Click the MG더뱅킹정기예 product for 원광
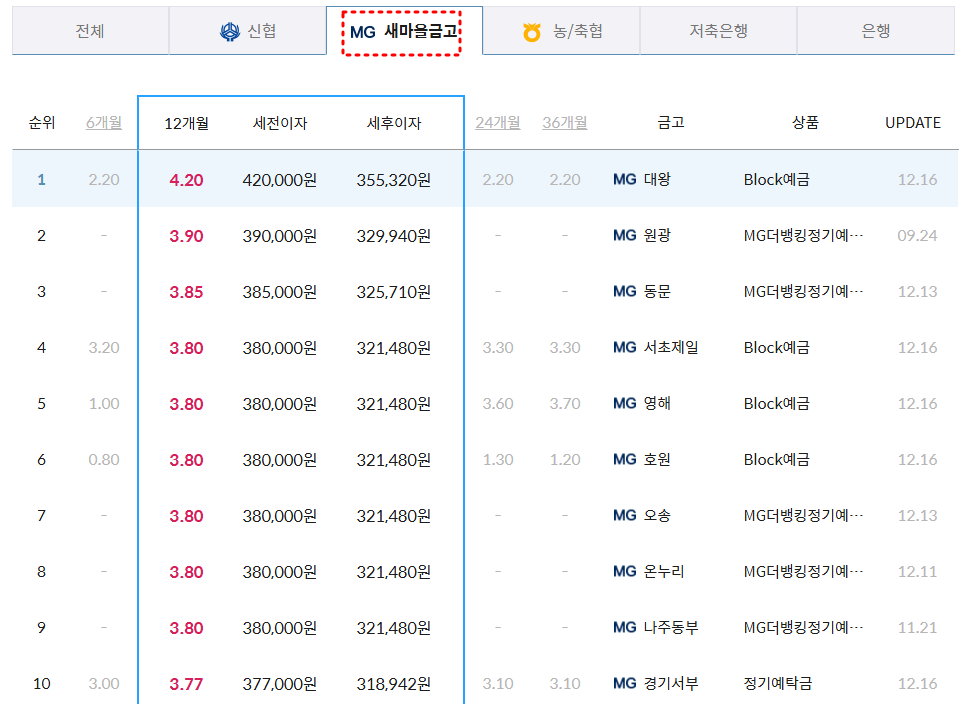The height and width of the screenshot is (704, 967). 804,235
